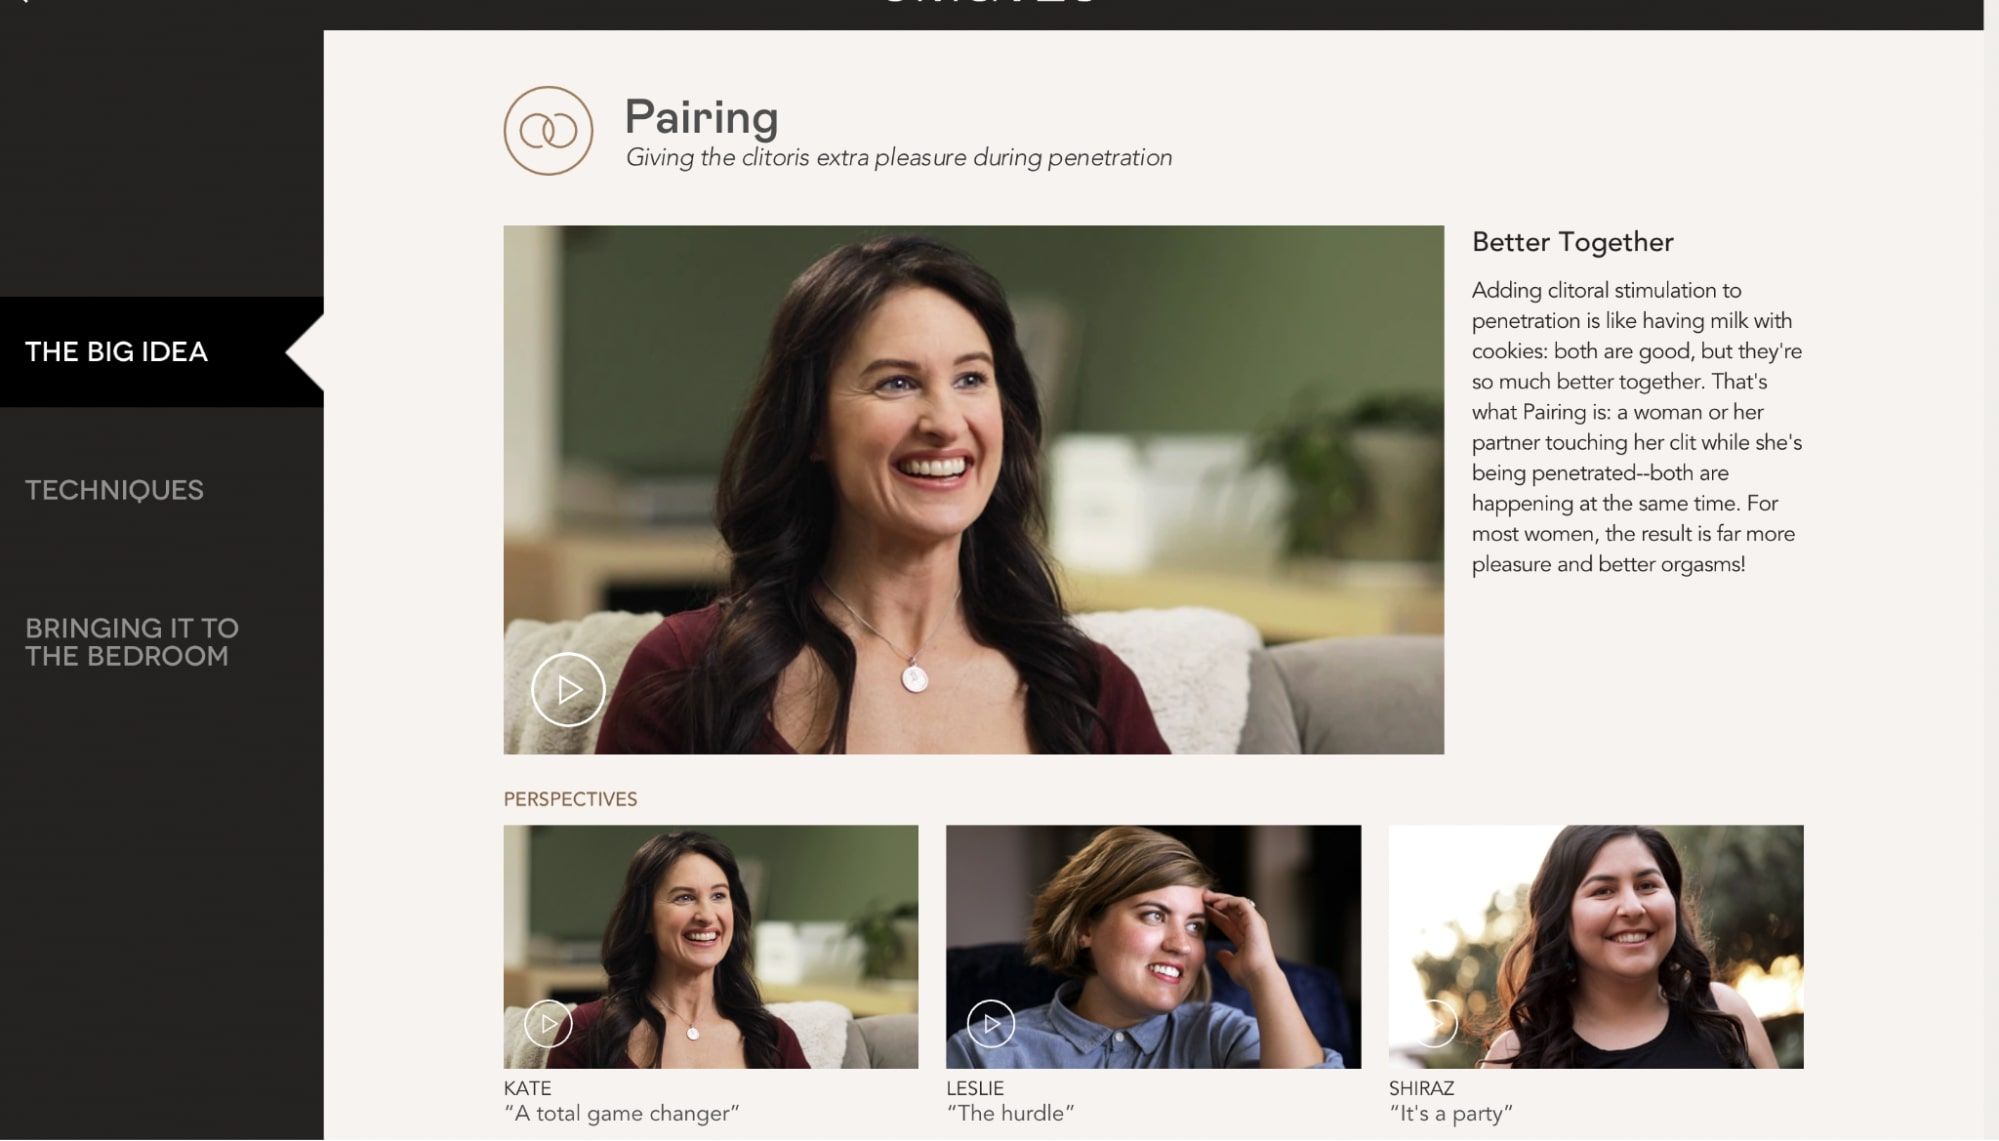The image size is (1999, 1141).
Task: Play Kate's perspective video
Action: pos(548,1024)
